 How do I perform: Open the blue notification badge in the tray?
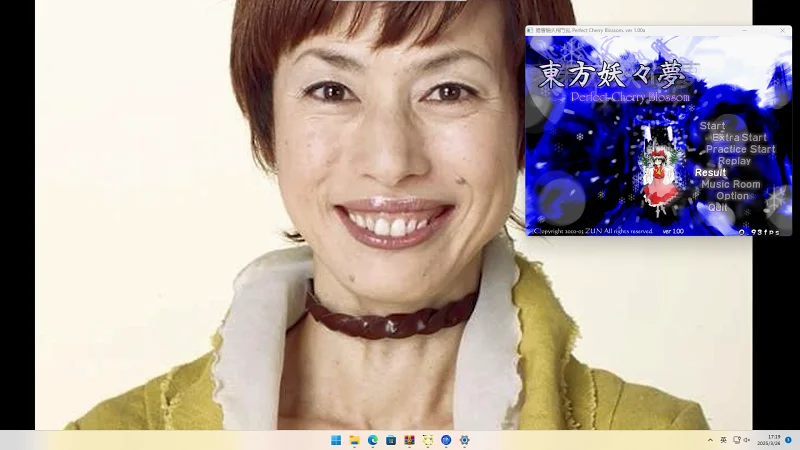pos(788,440)
